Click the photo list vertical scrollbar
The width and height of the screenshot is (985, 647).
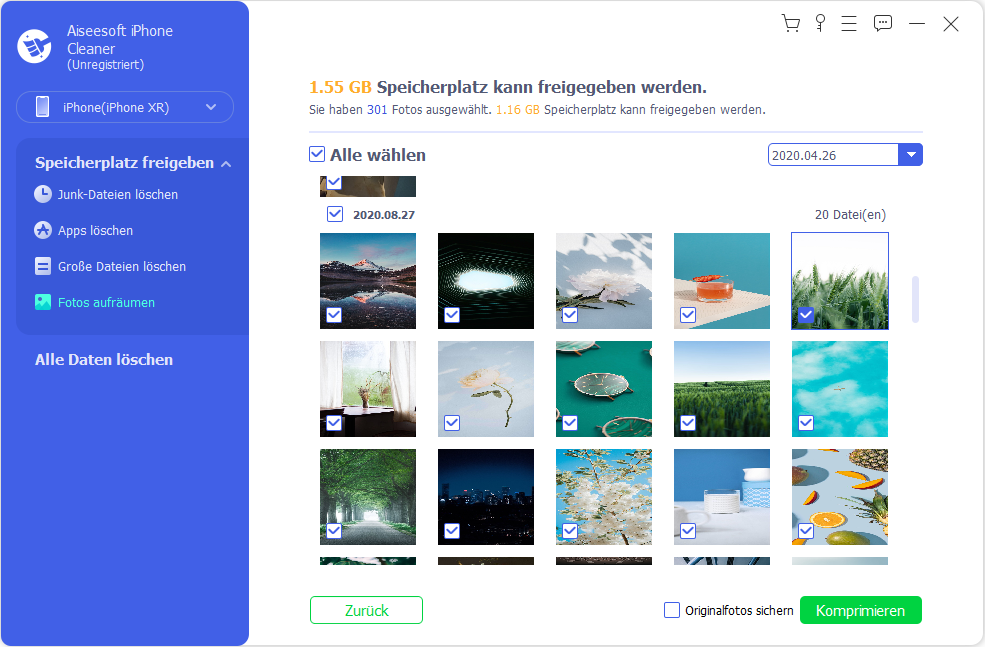(915, 300)
